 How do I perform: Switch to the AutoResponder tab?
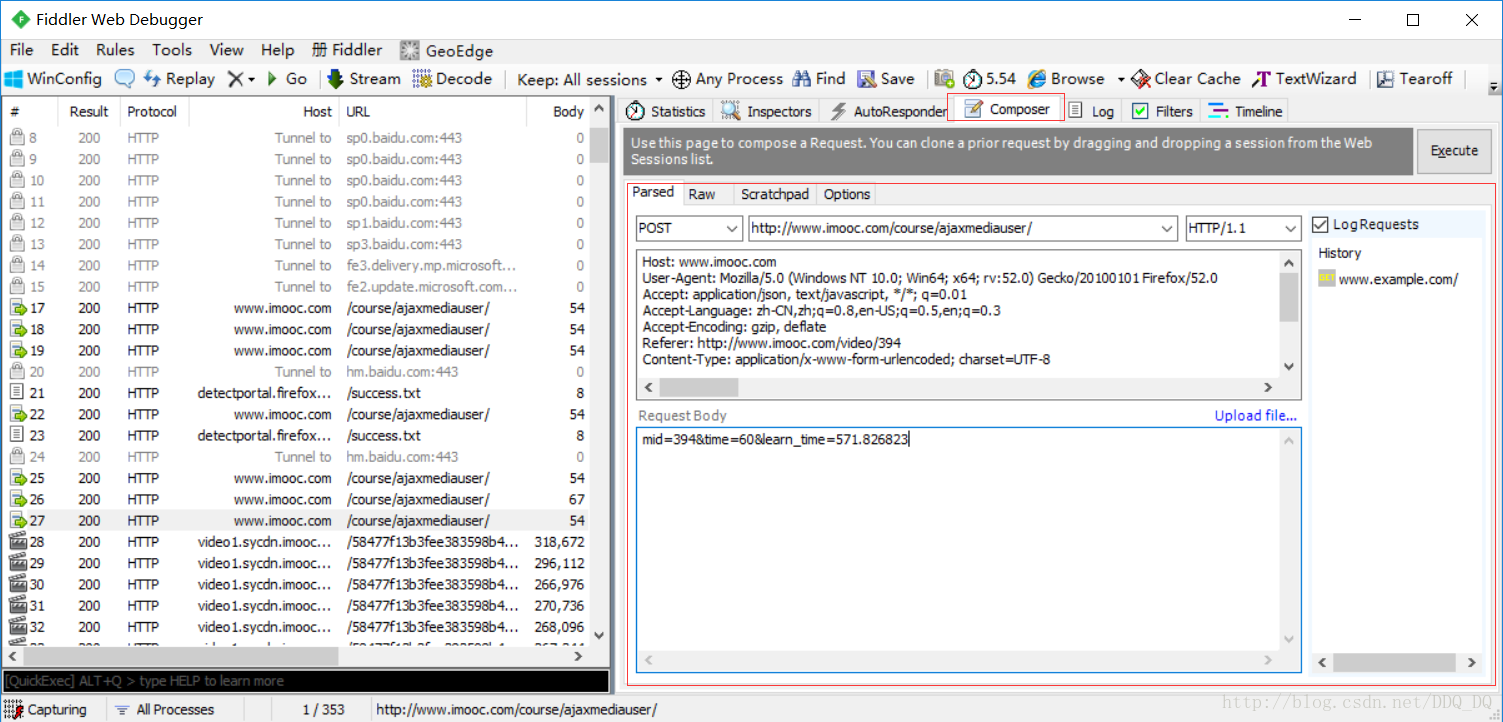point(886,111)
